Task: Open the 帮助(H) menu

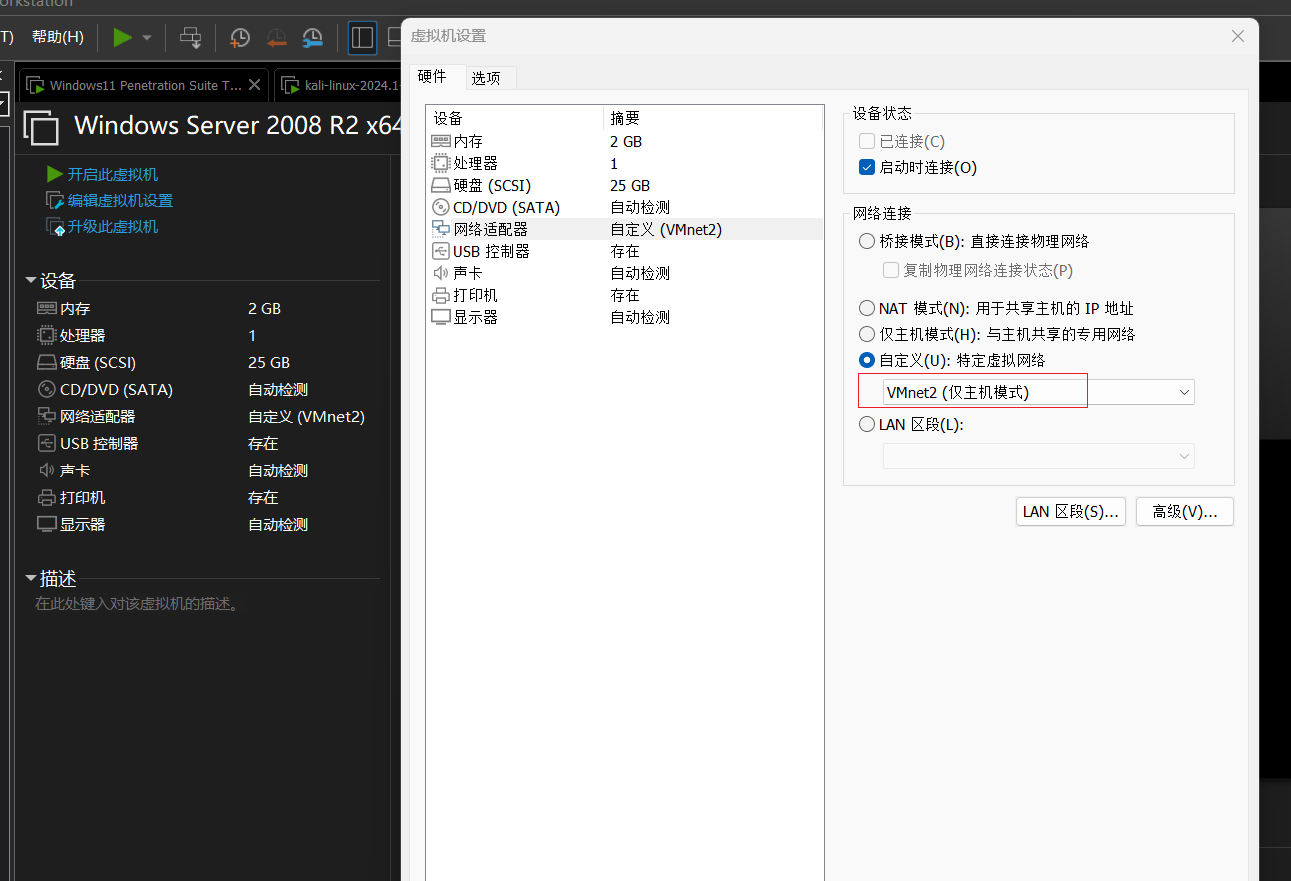Action: coord(58,37)
